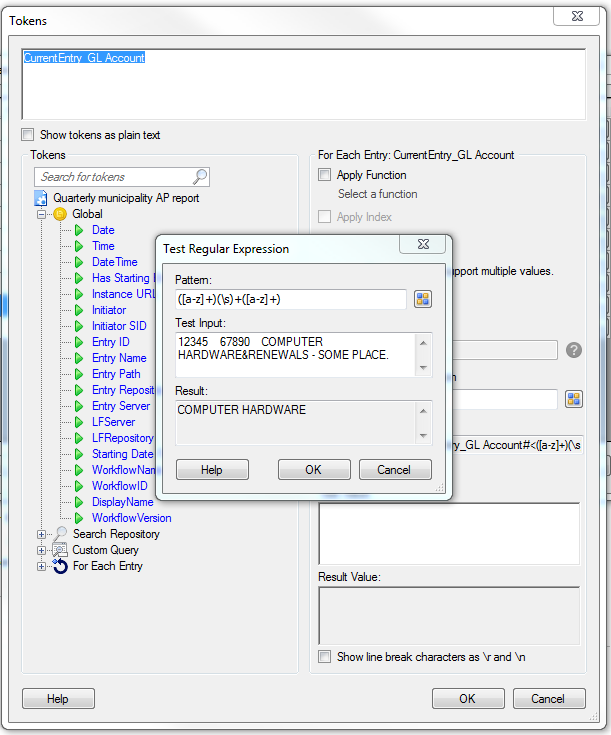Click the Pattern input field

coord(291,299)
